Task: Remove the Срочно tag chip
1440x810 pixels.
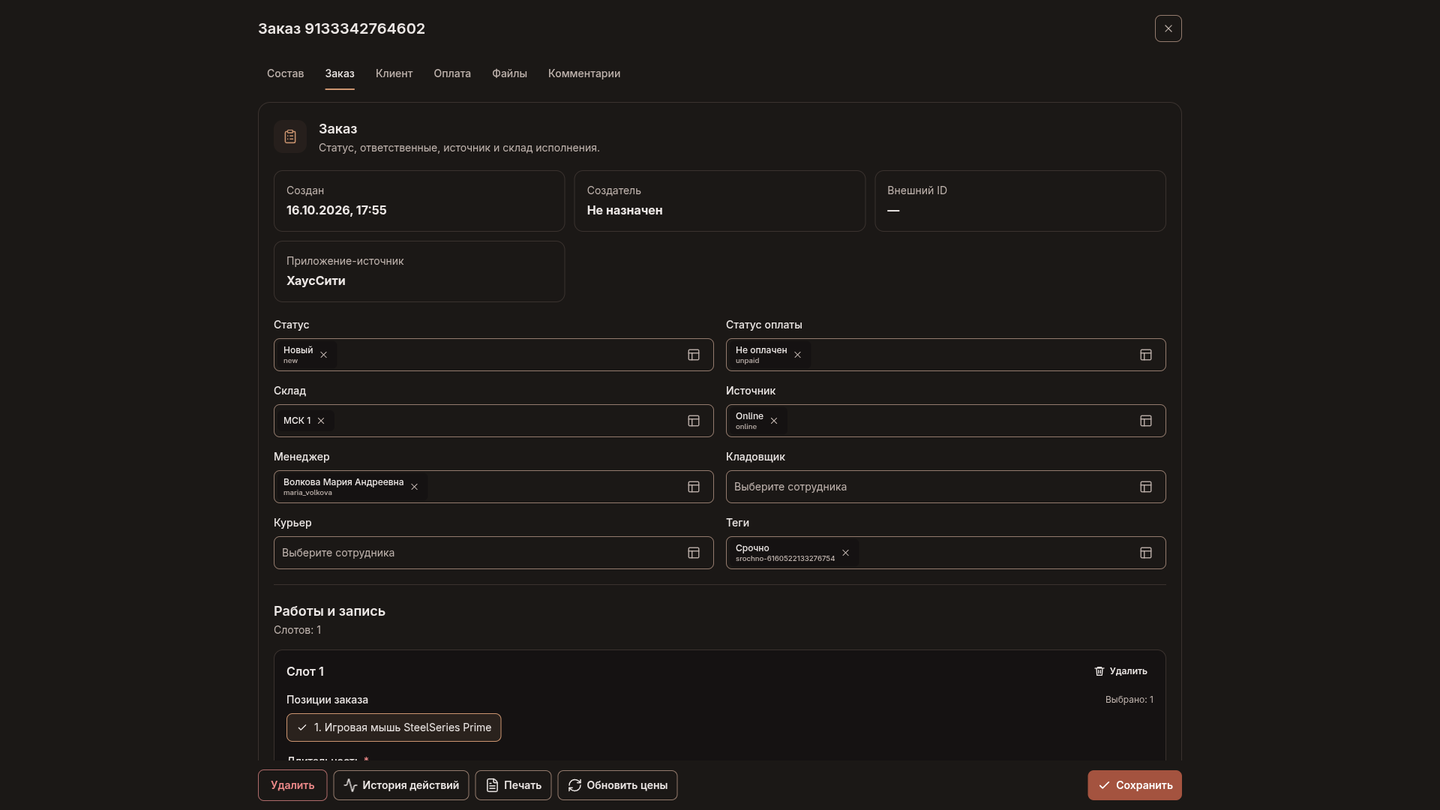Action: [845, 553]
